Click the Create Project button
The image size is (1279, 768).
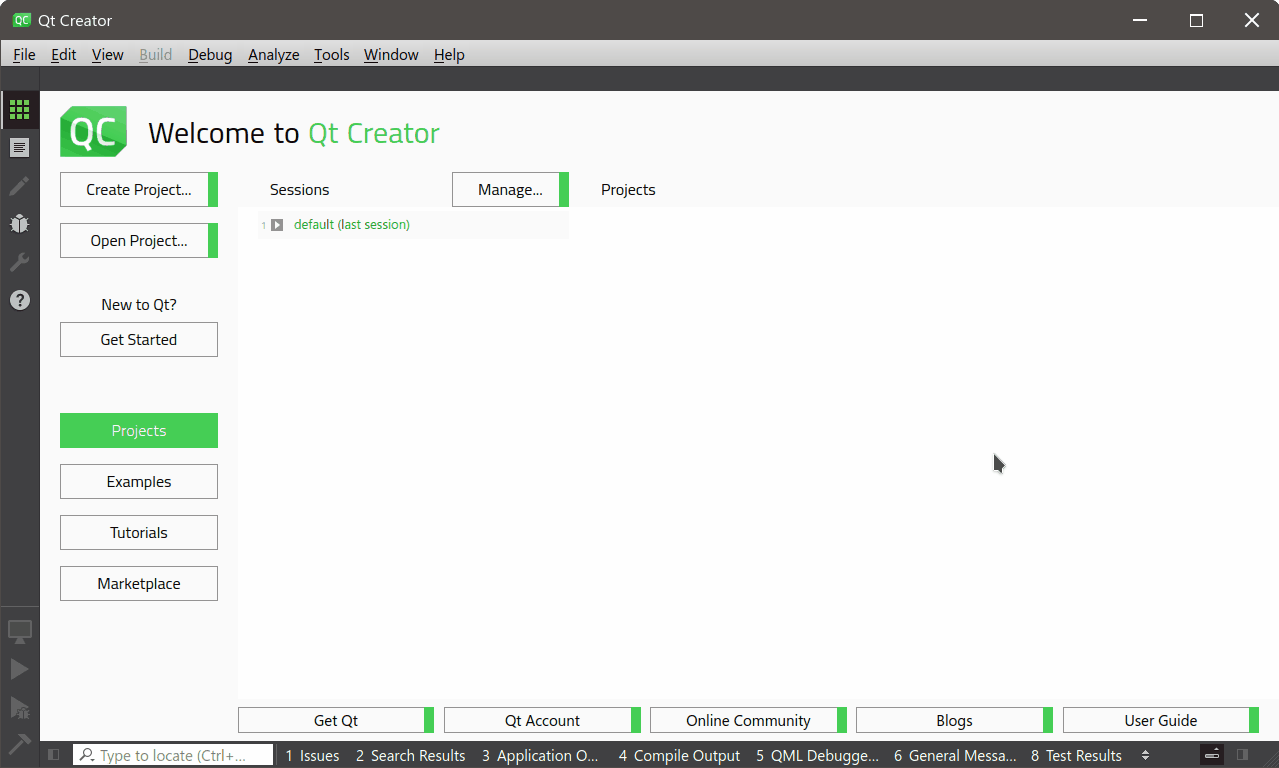[138, 190]
